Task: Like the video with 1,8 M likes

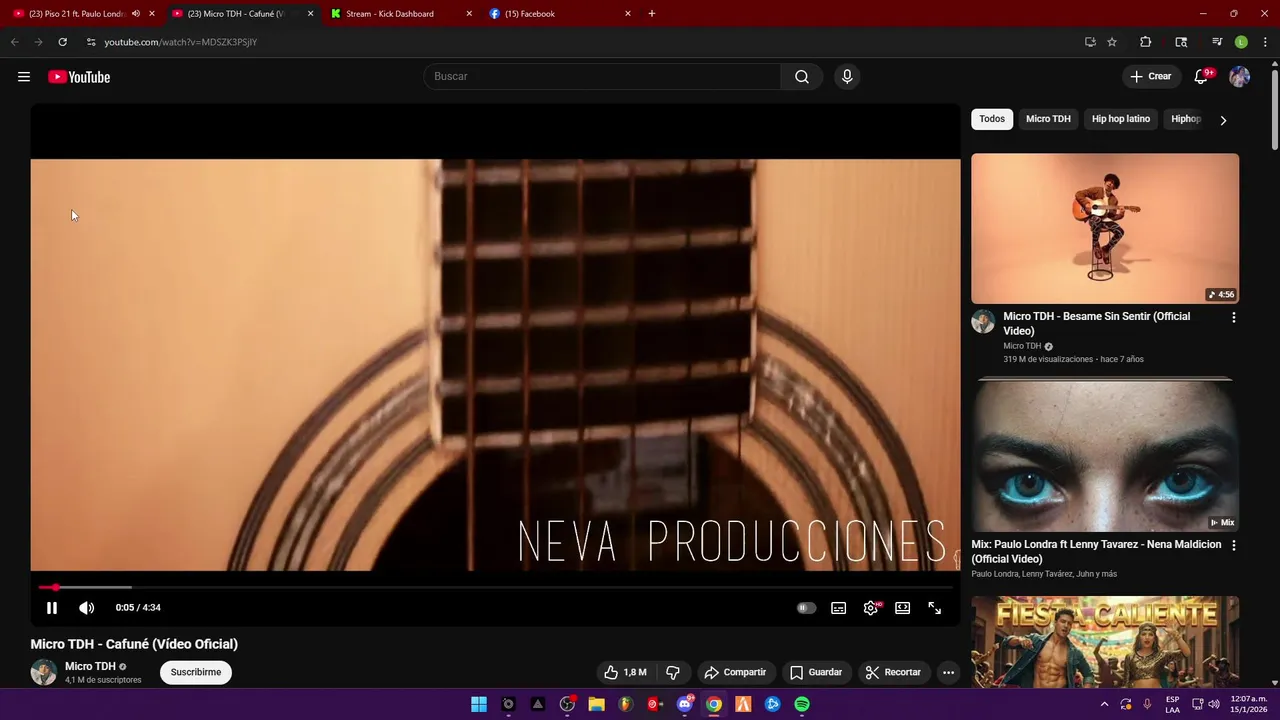Action: [x=625, y=672]
